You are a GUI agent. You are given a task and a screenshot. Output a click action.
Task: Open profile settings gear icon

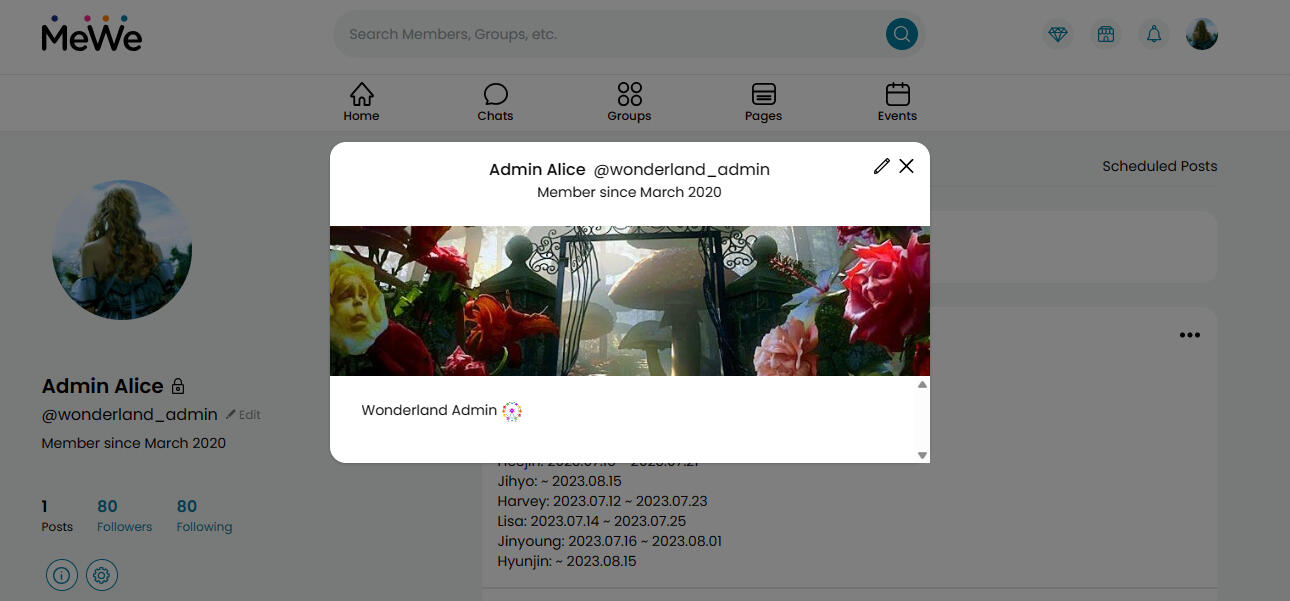coord(102,575)
